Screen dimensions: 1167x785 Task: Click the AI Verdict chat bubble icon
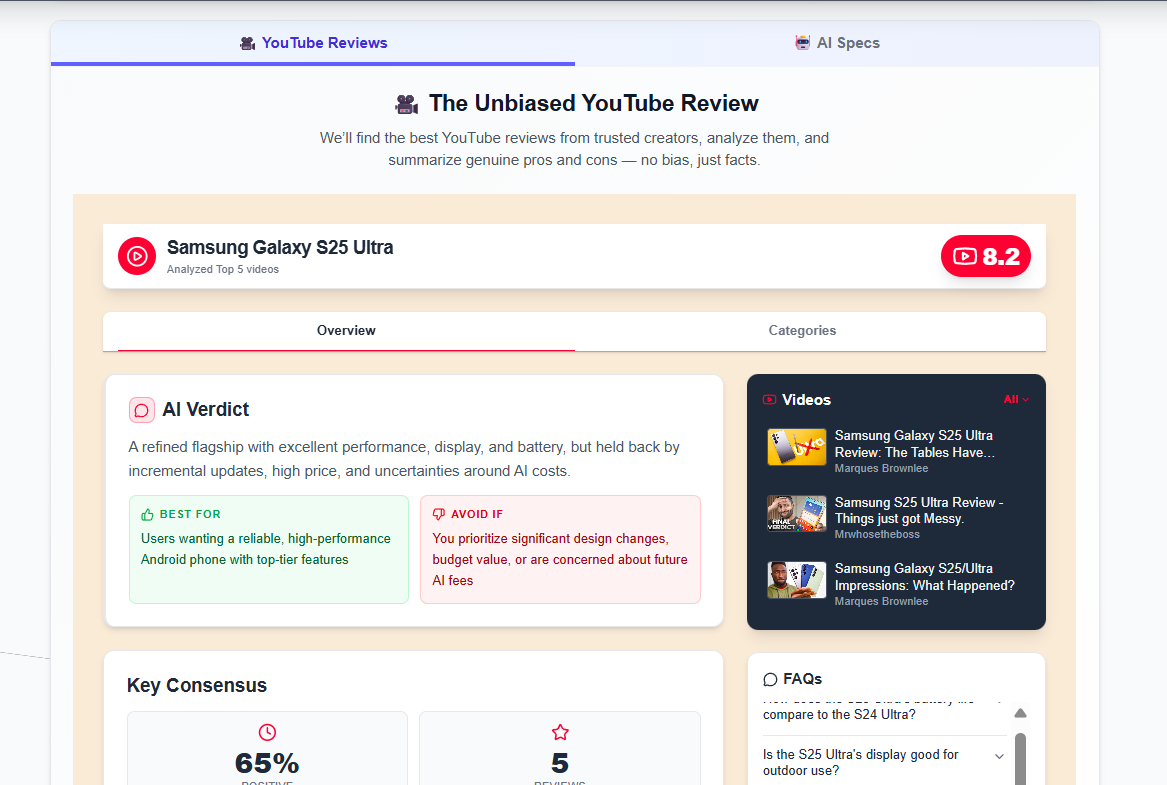pos(141,410)
